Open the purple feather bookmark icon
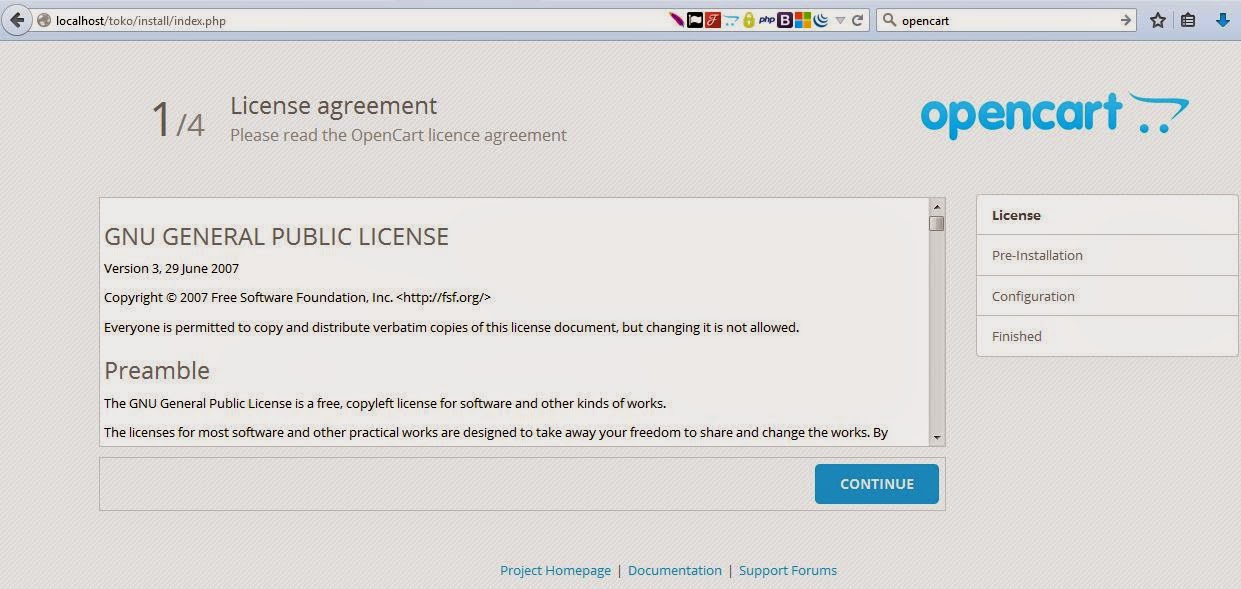This screenshot has height=589, width=1241. 677,20
